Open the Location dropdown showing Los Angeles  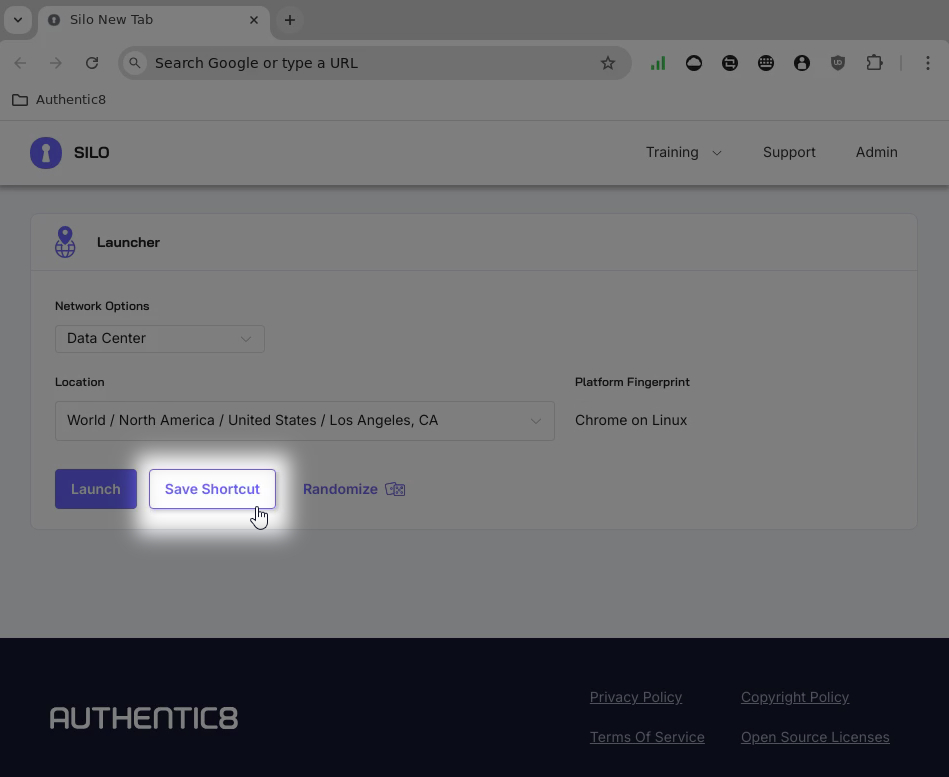tap(304, 421)
